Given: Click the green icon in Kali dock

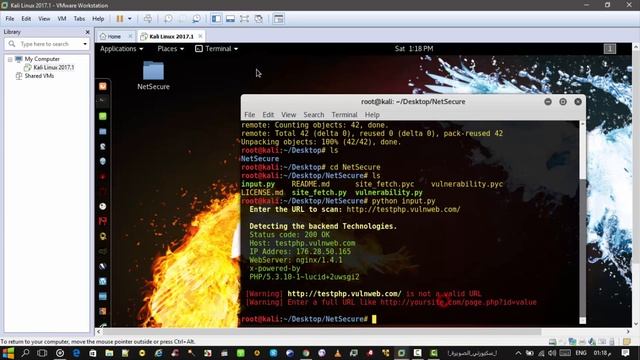Looking at the screenshot, I should click(103, 116).
